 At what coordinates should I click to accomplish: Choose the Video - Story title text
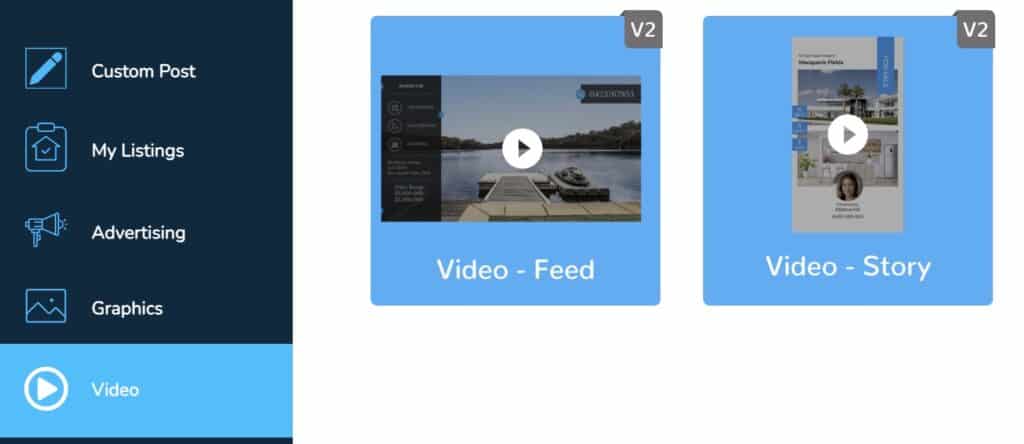pos(848,266)
